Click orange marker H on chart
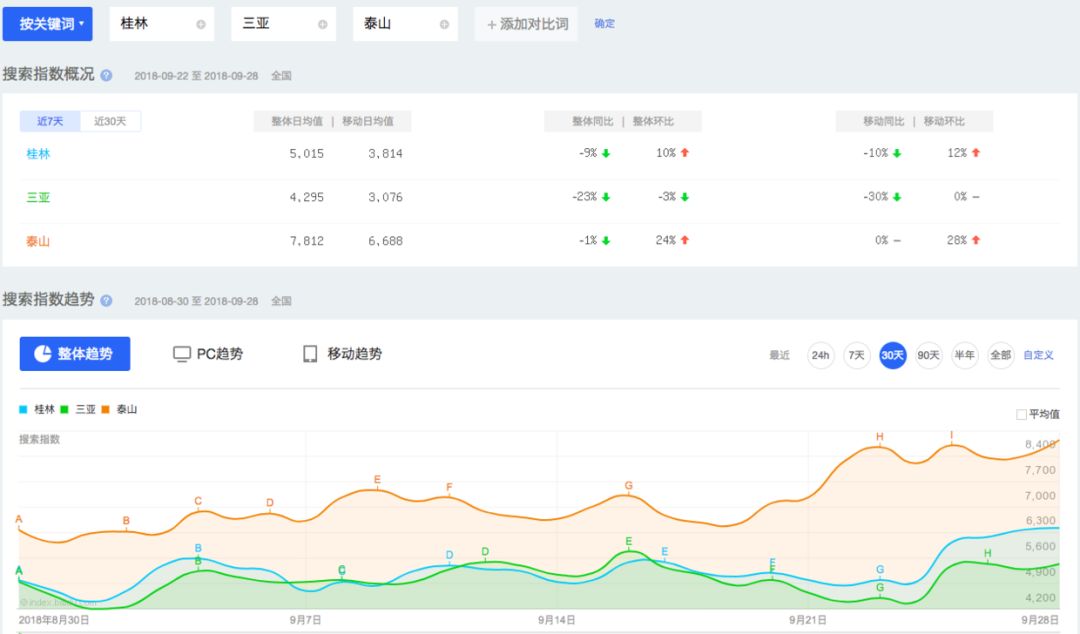 point(880,437)
